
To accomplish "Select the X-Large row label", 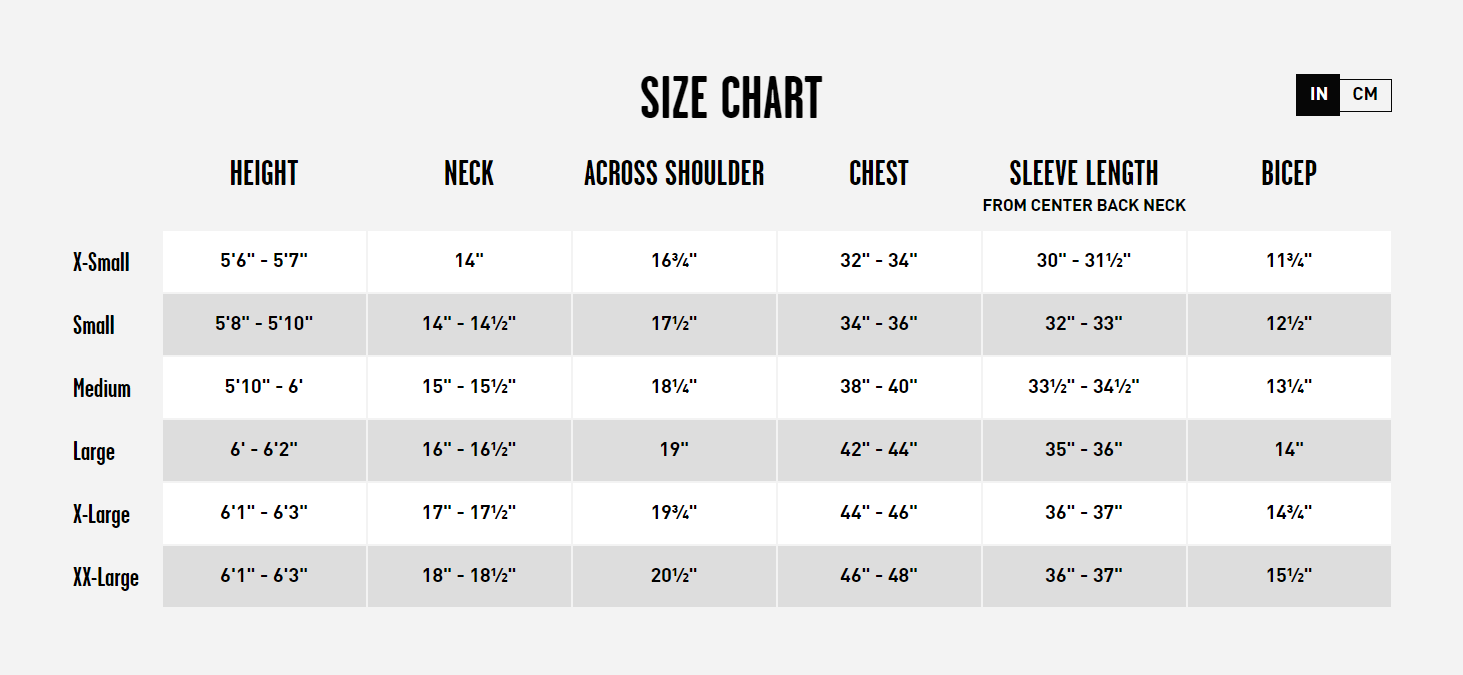I will (x=101, y=514).
